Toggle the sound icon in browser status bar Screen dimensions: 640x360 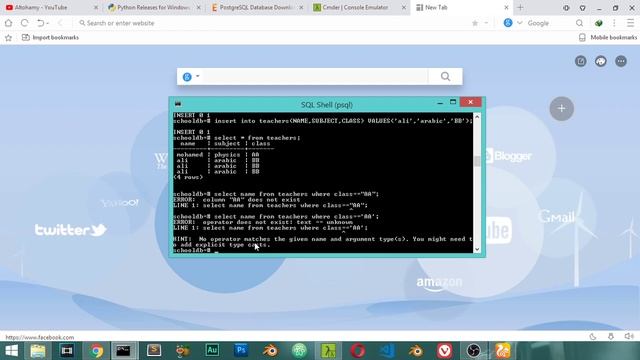coord(629,336)
